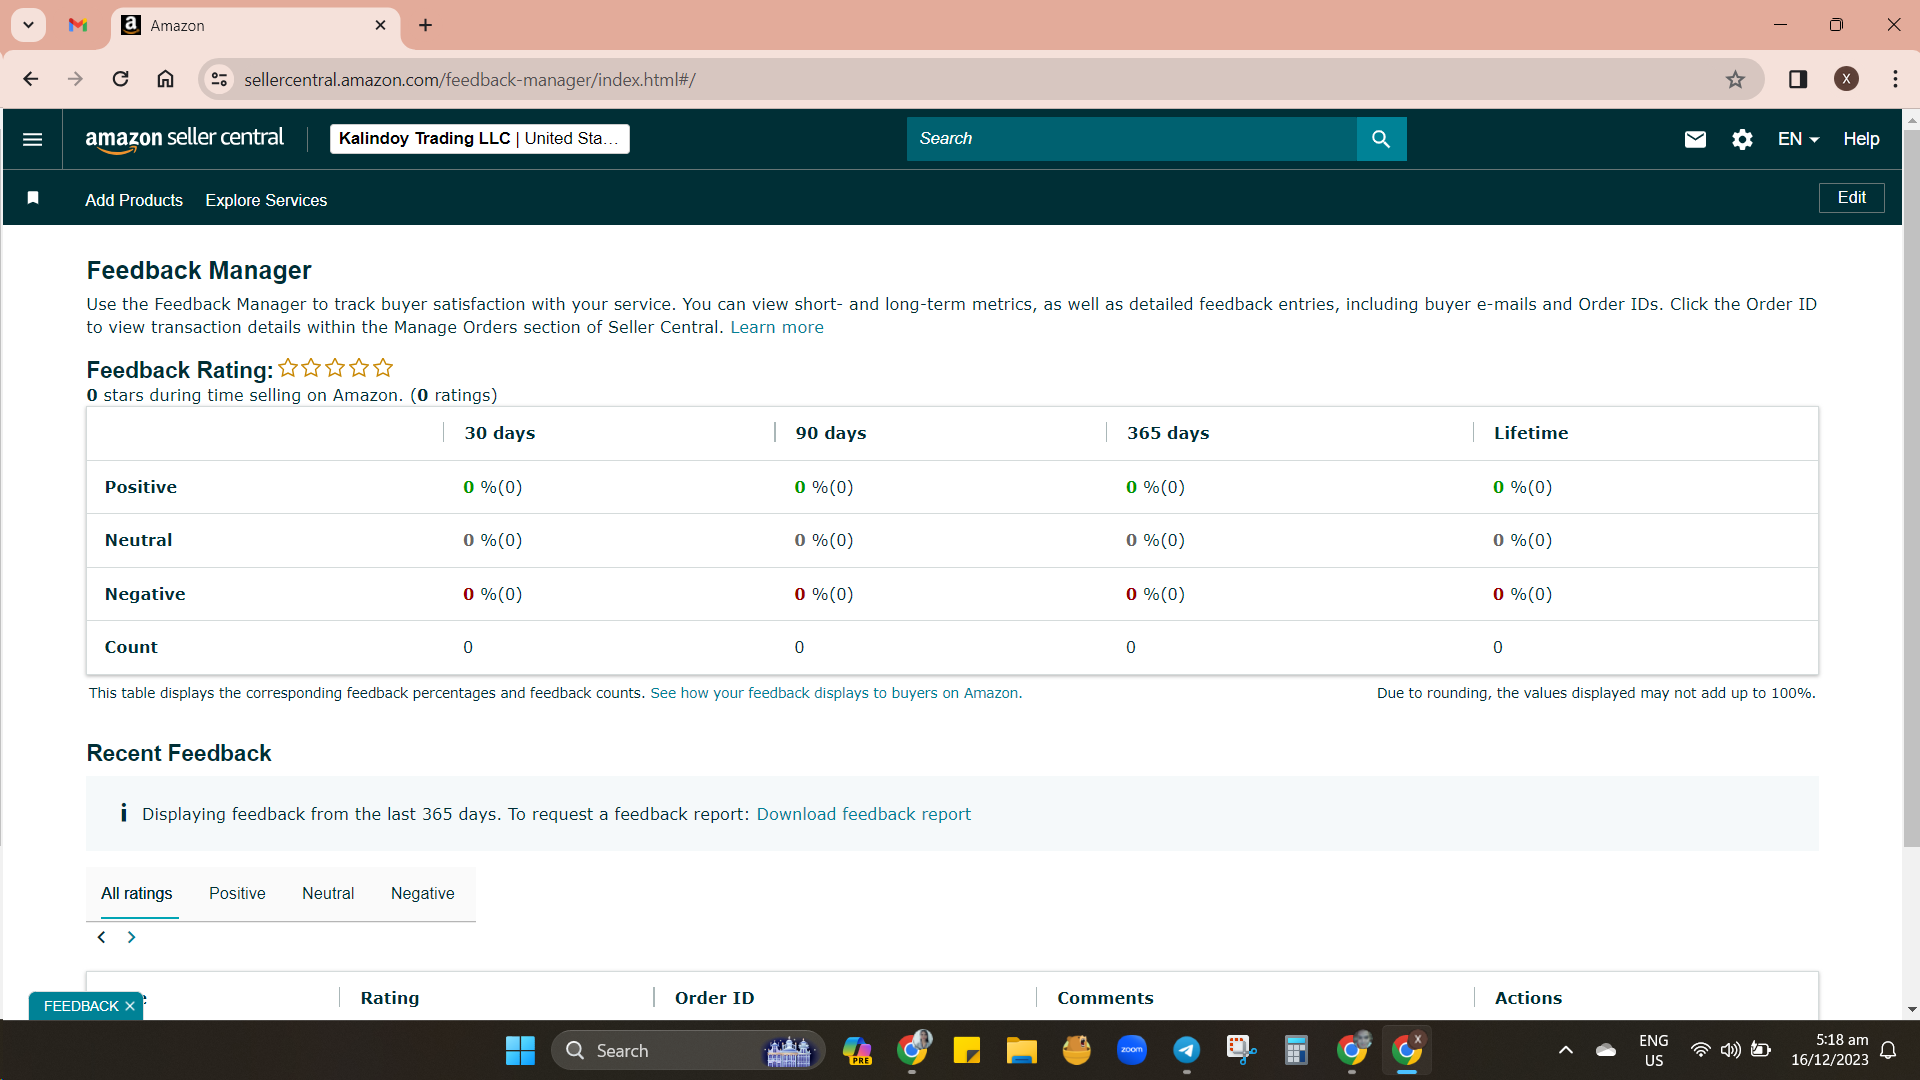Viewport: 1920px width, 1080px height.
Task: Open the settings gear icon
Action: point(1742,139)
